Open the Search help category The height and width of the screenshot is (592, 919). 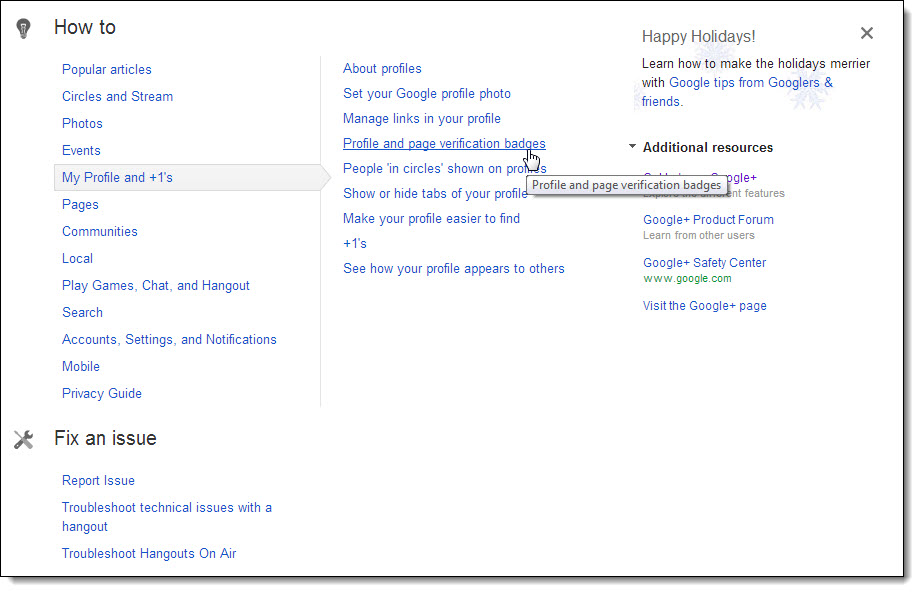point(82,312)
